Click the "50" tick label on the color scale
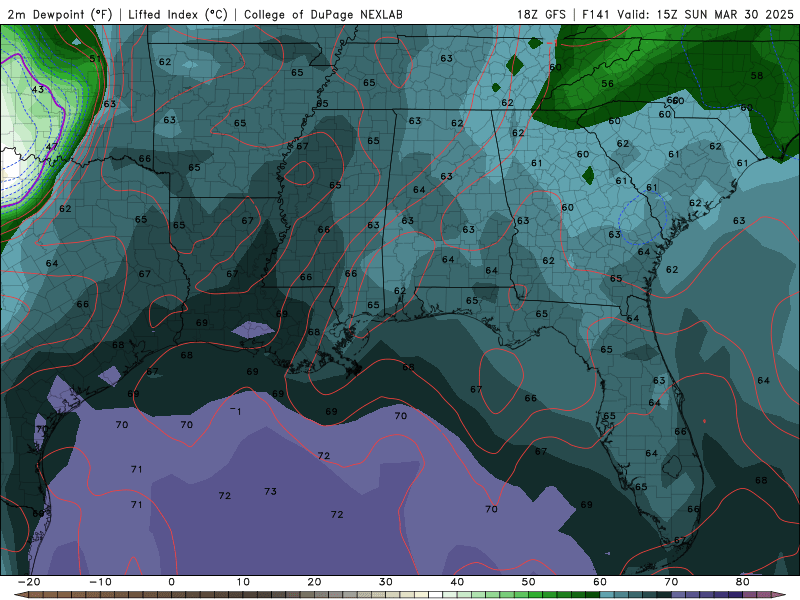 [x=529, y=582]
